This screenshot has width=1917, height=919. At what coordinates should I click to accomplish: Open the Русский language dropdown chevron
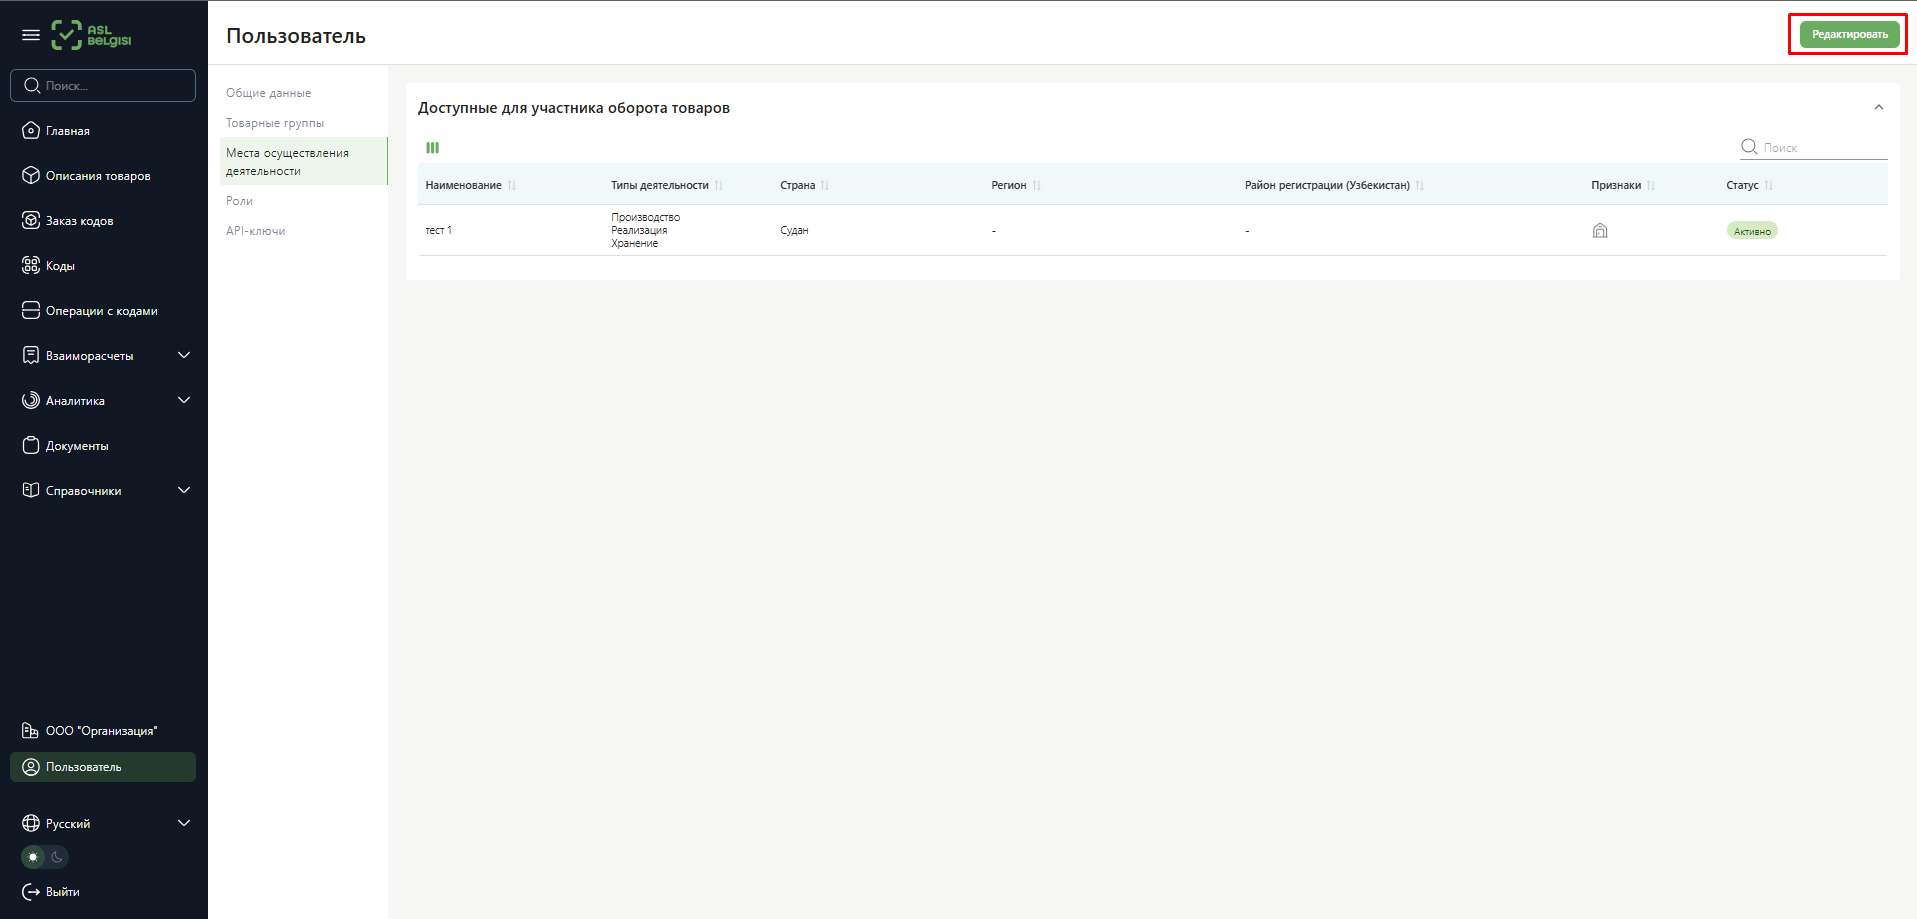tap(184, 823)
